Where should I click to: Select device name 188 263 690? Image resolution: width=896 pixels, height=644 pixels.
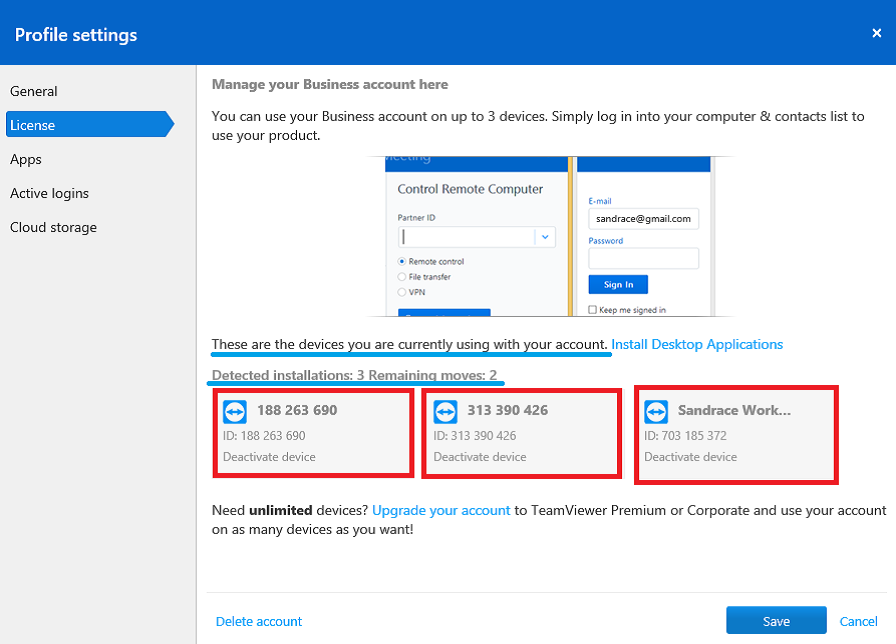(297, 410)
